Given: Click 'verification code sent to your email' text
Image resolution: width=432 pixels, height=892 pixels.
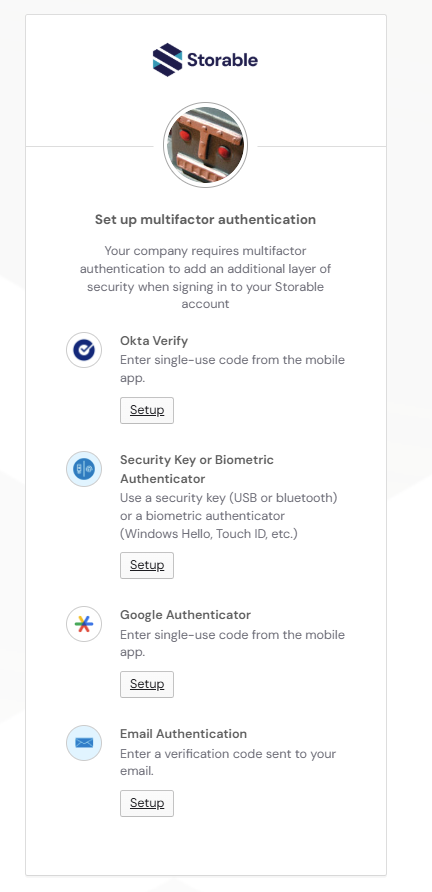Looking at the screenshot, I should click(x=228, y=762).
